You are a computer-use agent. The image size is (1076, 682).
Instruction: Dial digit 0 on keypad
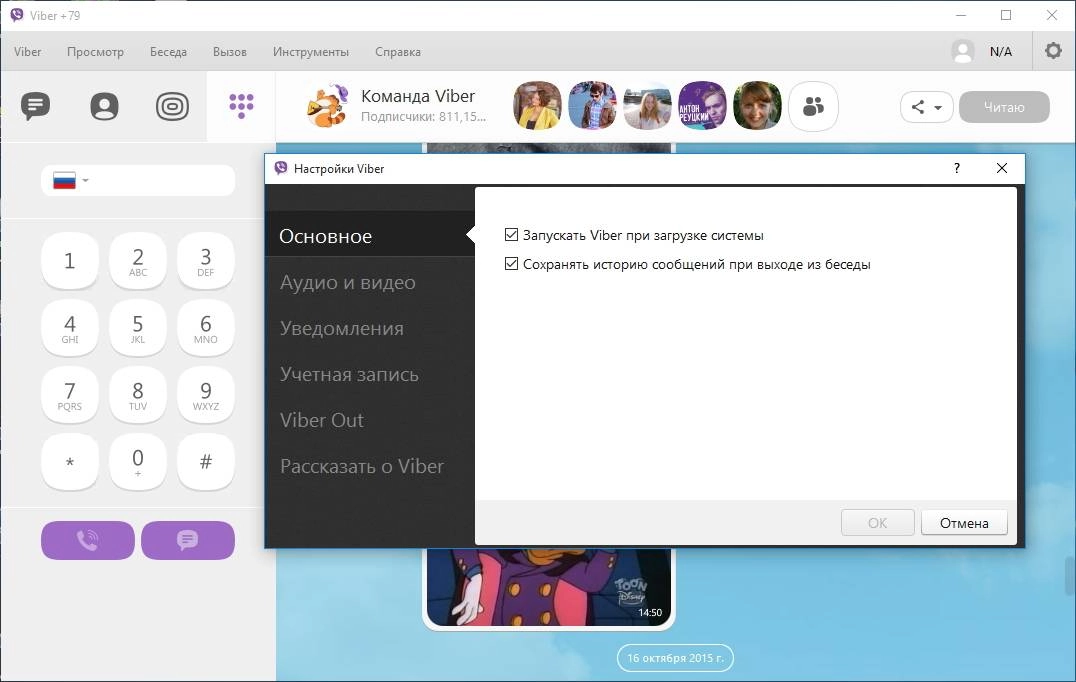[138, 462]
